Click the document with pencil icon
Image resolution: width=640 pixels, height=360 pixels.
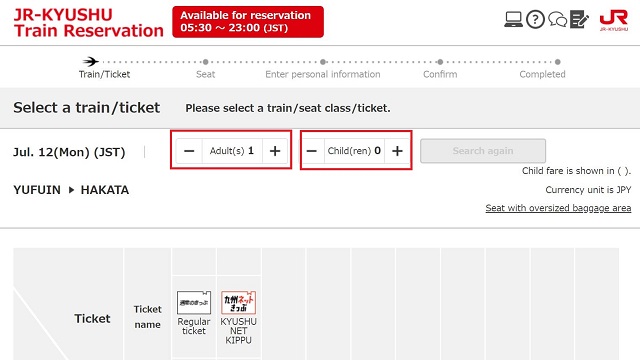[x=580, y=19]
